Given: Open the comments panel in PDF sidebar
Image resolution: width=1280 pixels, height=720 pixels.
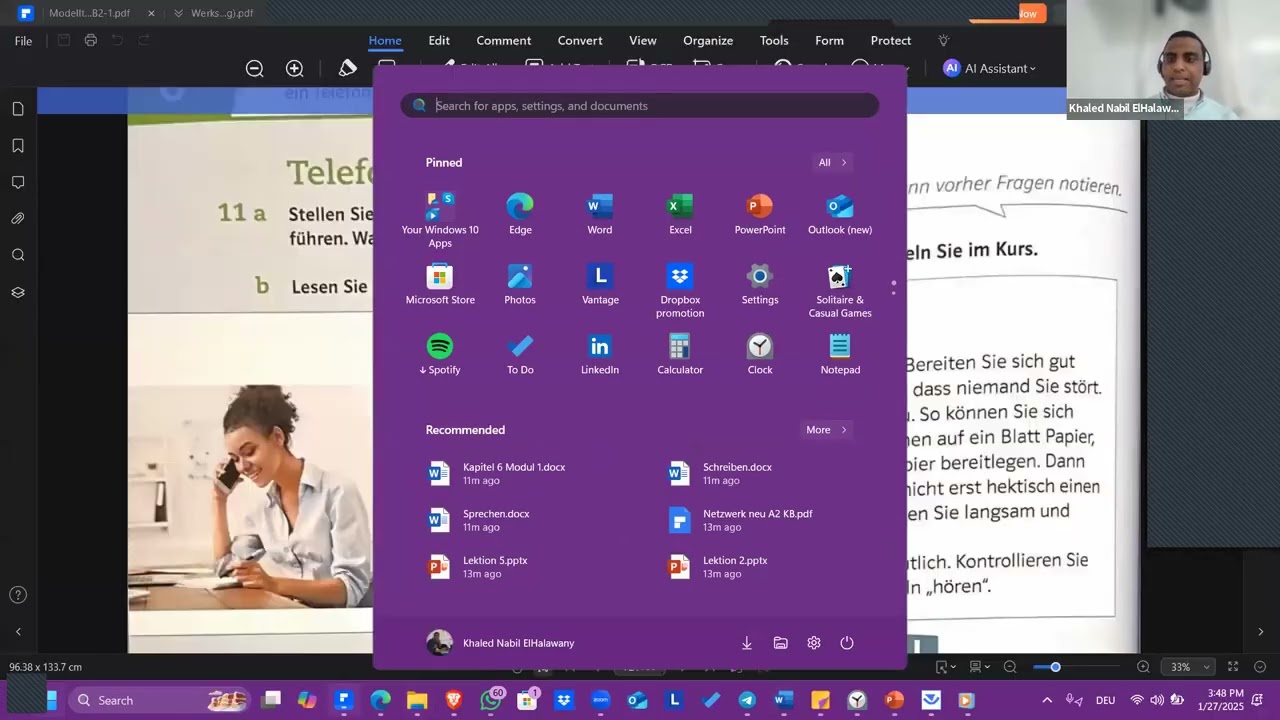Looking at the screenshot, I should pos(18,182).
